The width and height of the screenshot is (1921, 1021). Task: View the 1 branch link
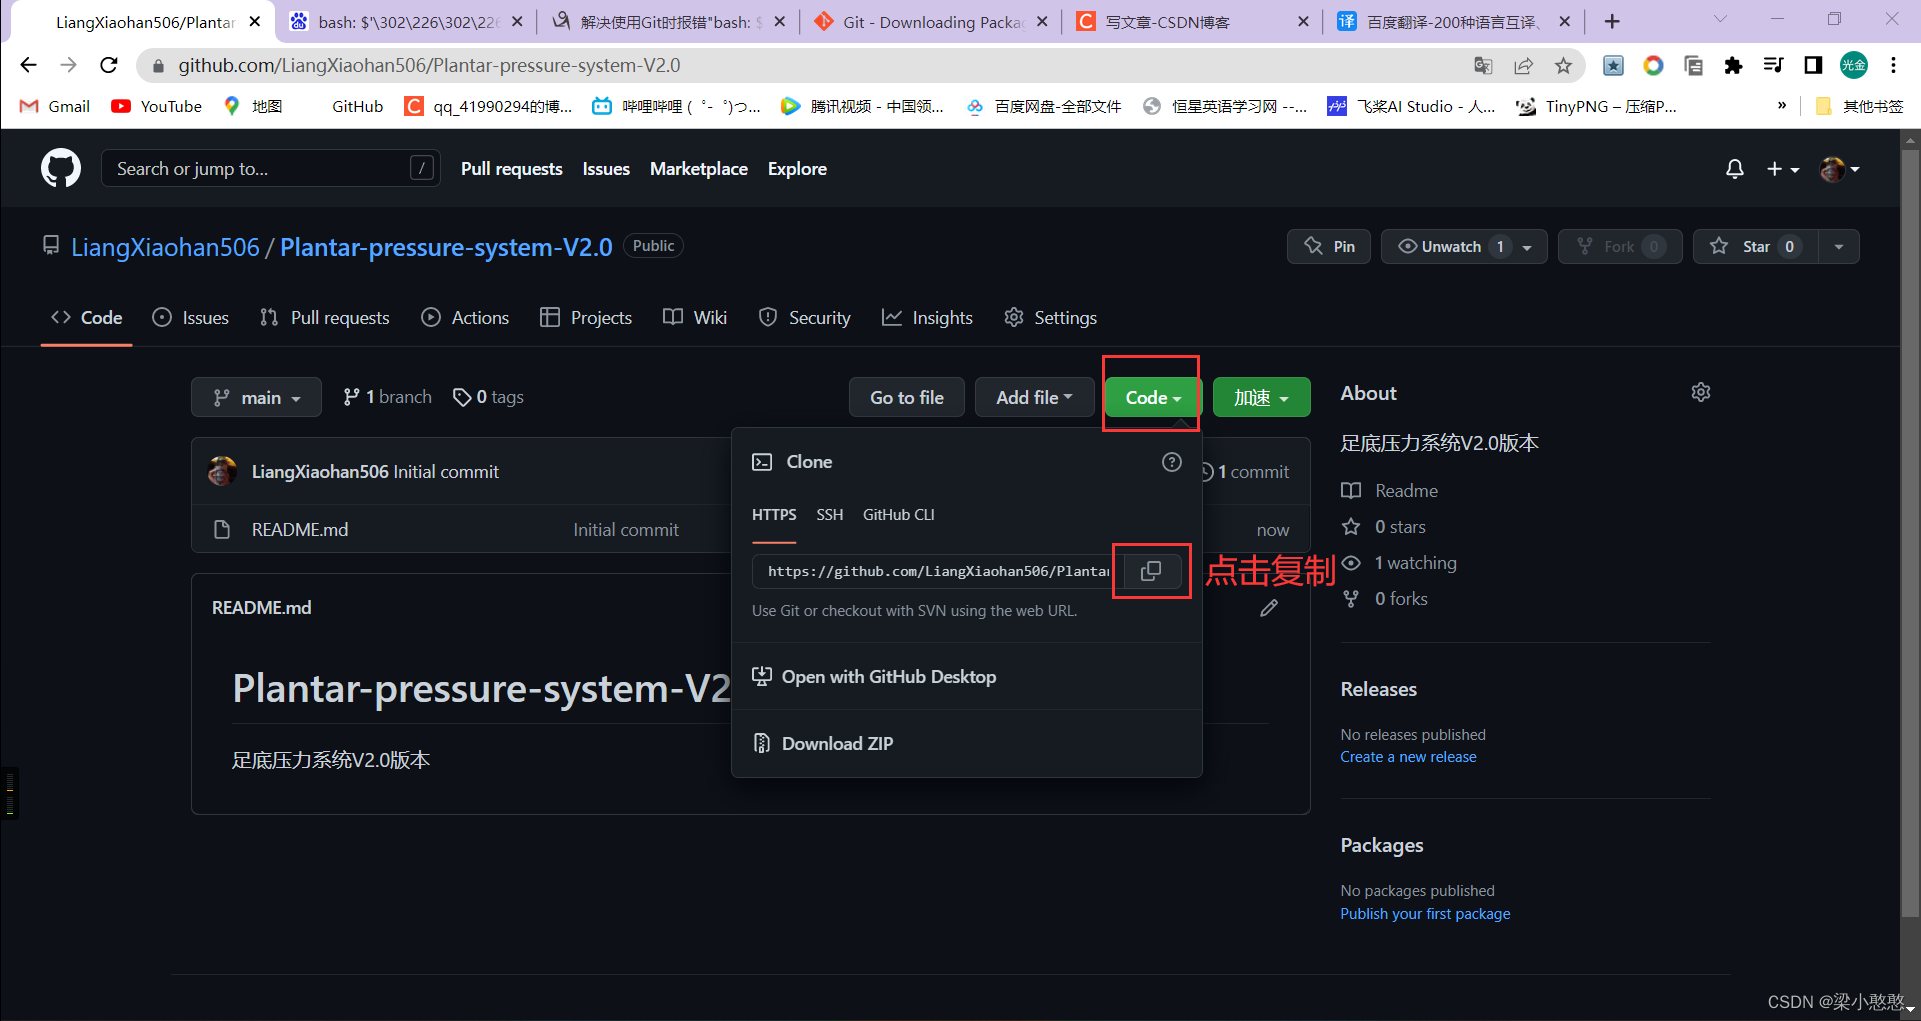(x=387, y=397)
